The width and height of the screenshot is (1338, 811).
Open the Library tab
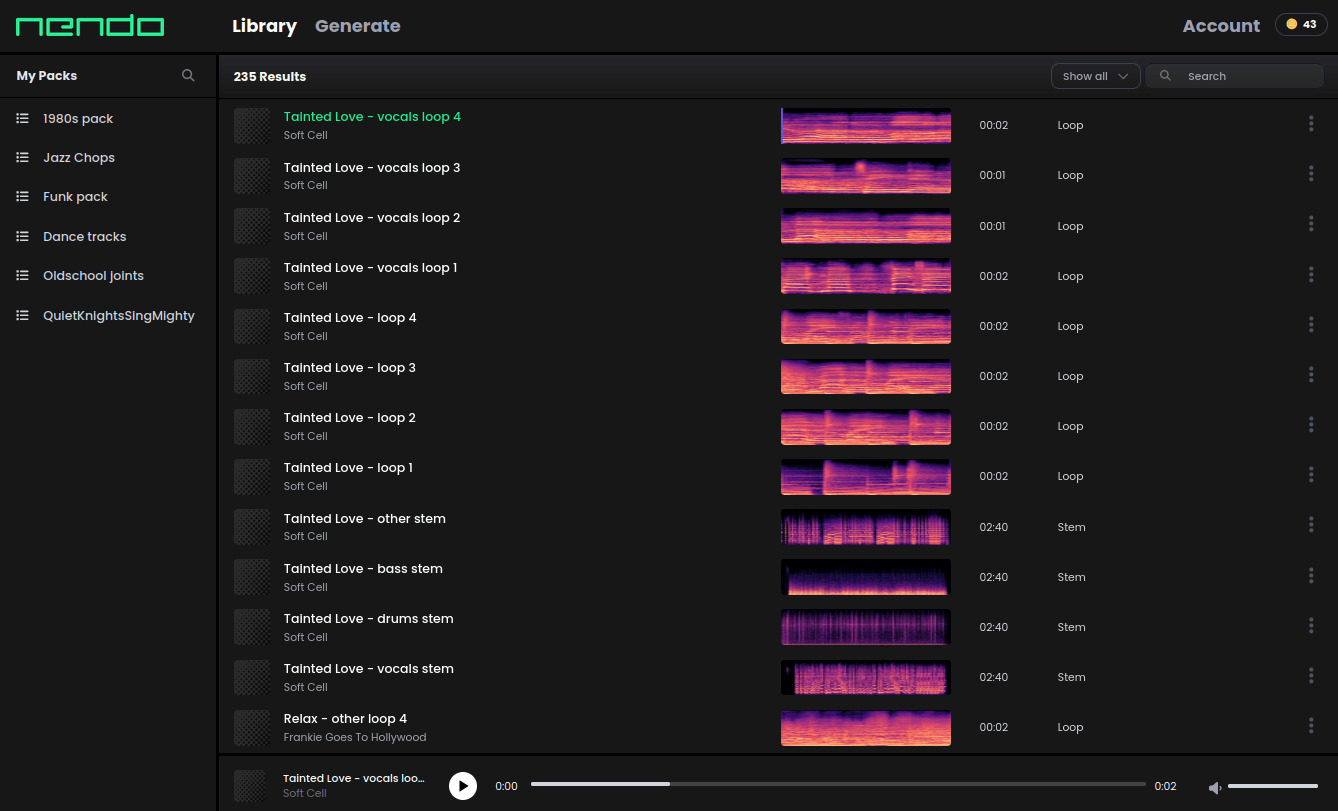point(264,26)
